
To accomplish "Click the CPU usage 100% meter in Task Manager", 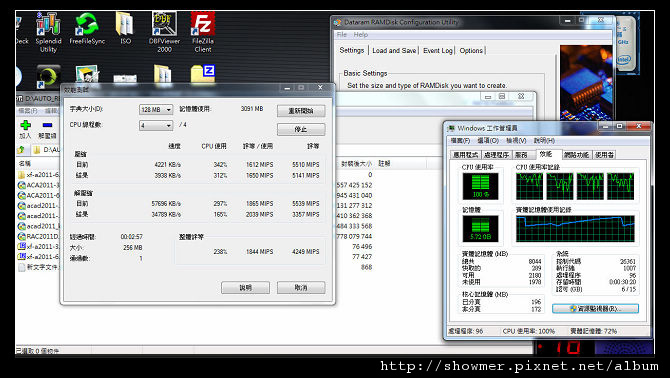I will [480, 186].
